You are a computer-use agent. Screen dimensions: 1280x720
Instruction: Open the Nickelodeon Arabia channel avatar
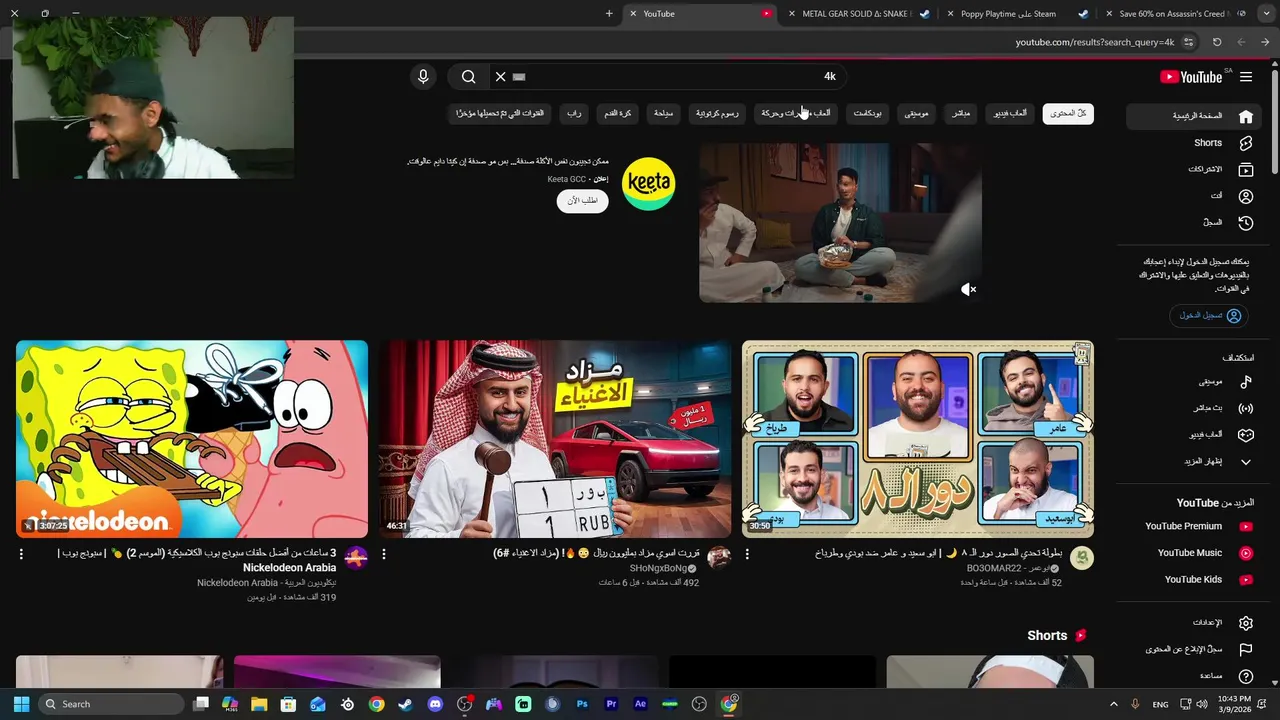(356, 558)
